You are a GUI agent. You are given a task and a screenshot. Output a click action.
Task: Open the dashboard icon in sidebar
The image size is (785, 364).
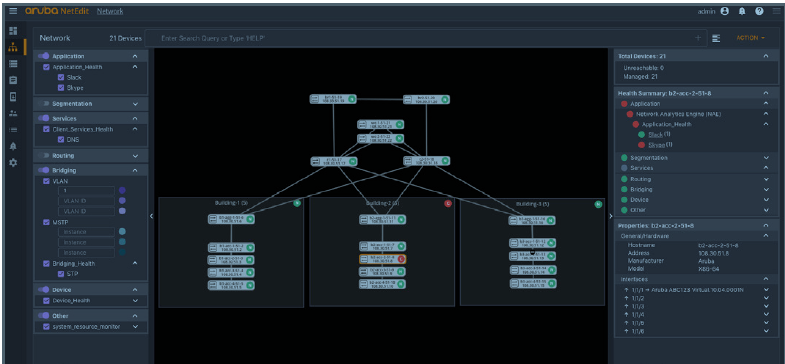tap(14, 31)
